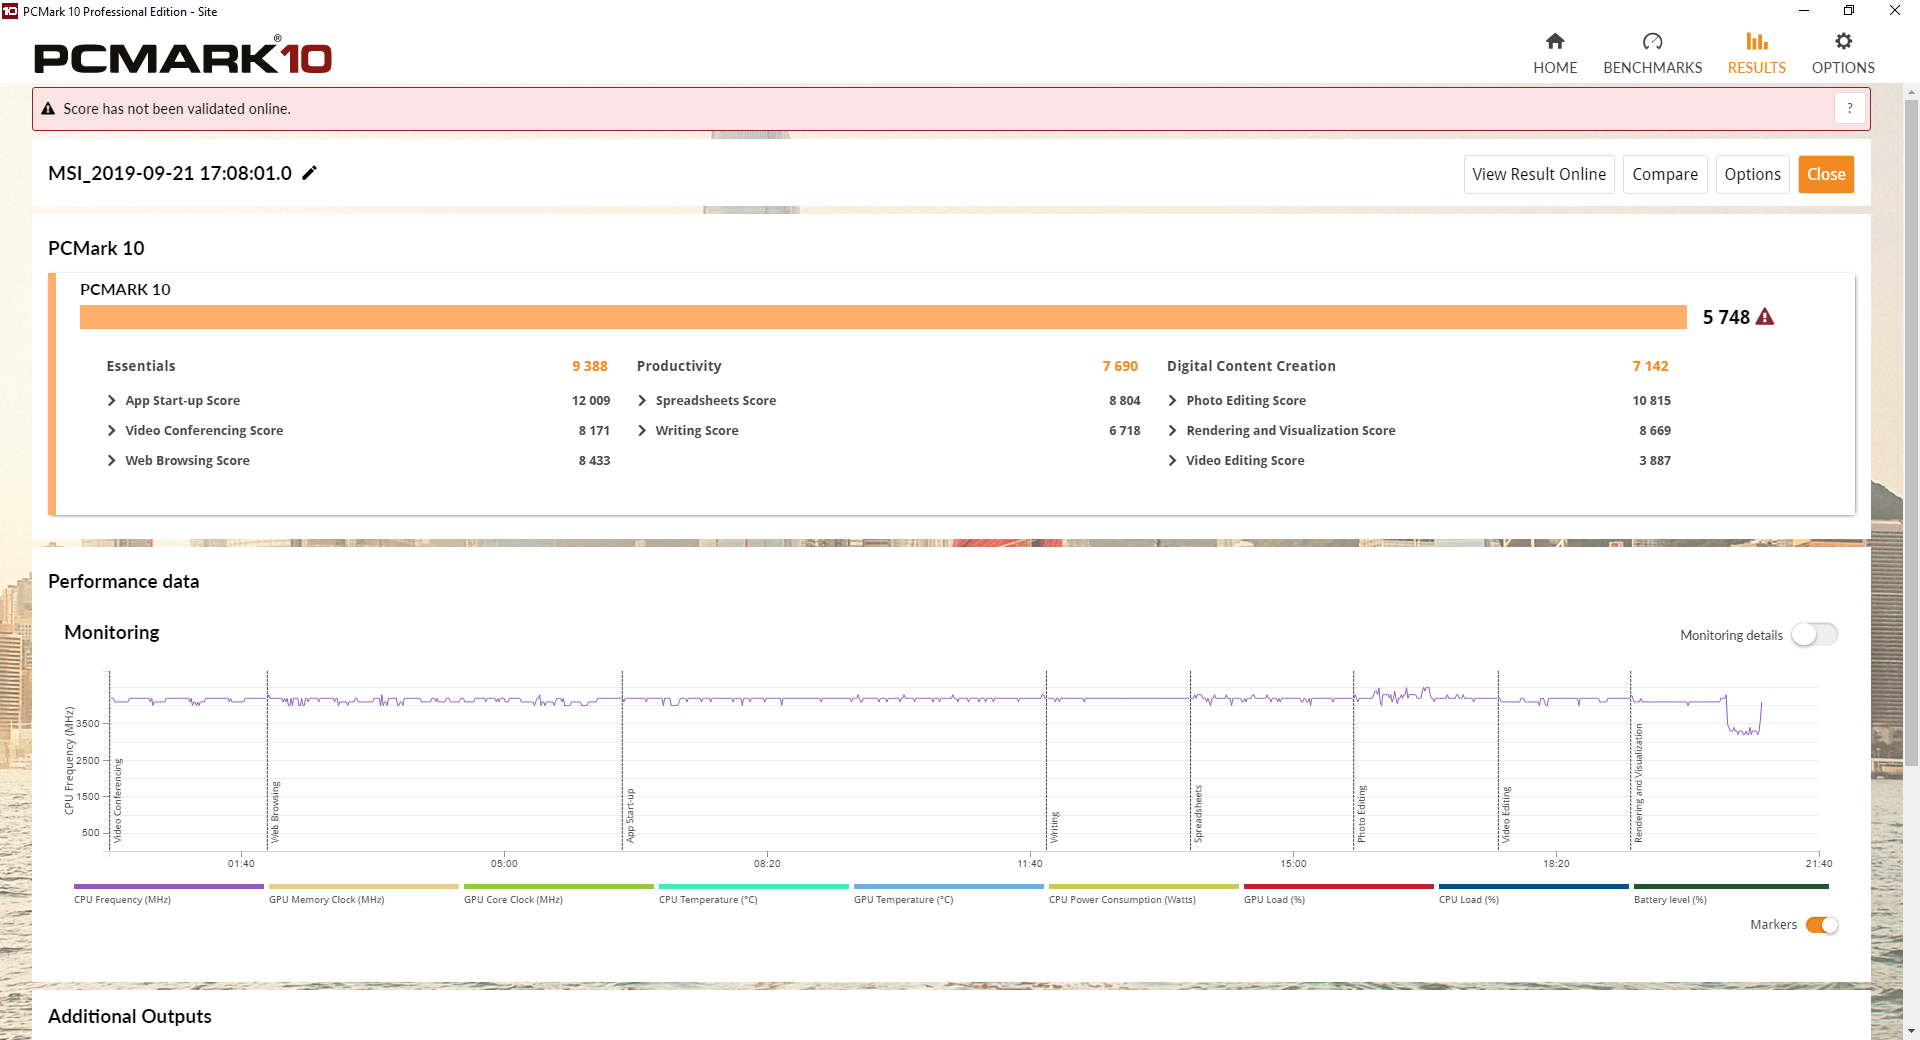Click the Digital Content Creation score 7 142
This screenshot has width=1920, height=1040.
(1650, 366)
